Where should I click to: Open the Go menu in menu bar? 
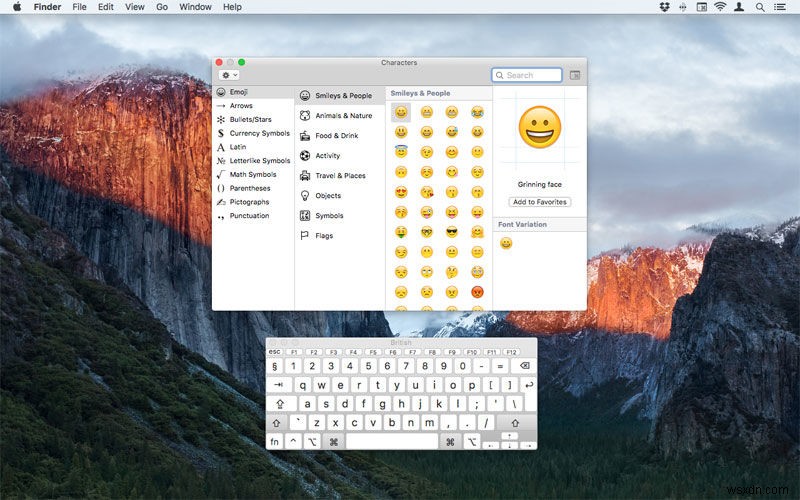tap(162, 7)
